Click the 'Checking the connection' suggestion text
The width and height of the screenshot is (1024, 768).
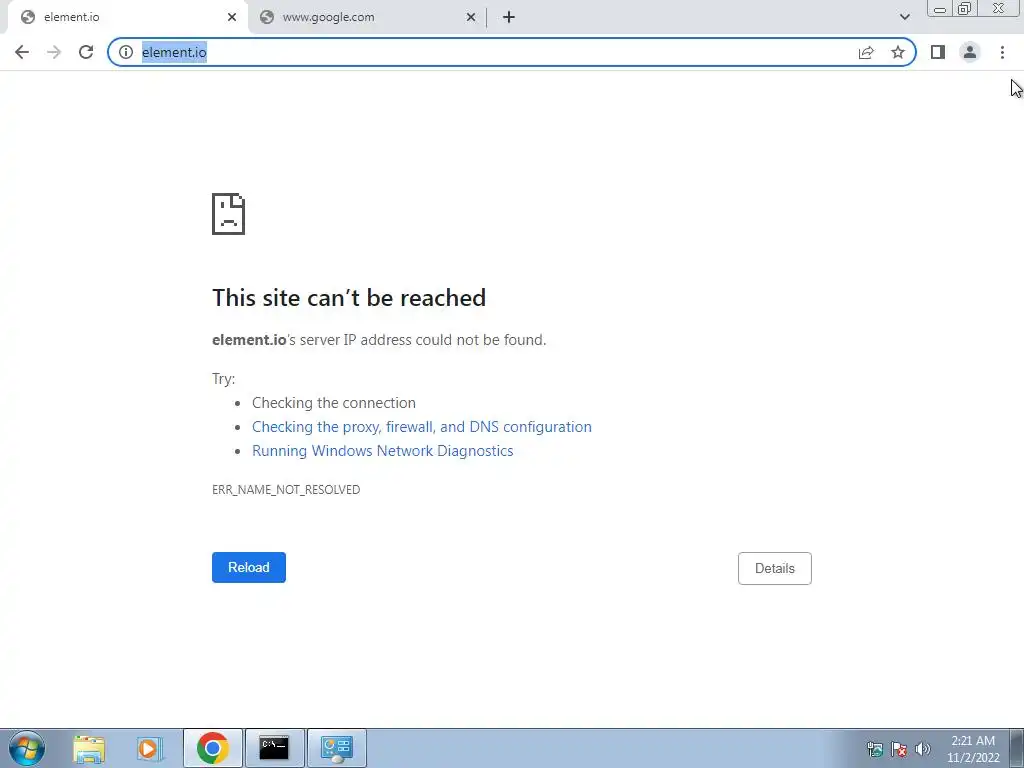coord(334,403)
